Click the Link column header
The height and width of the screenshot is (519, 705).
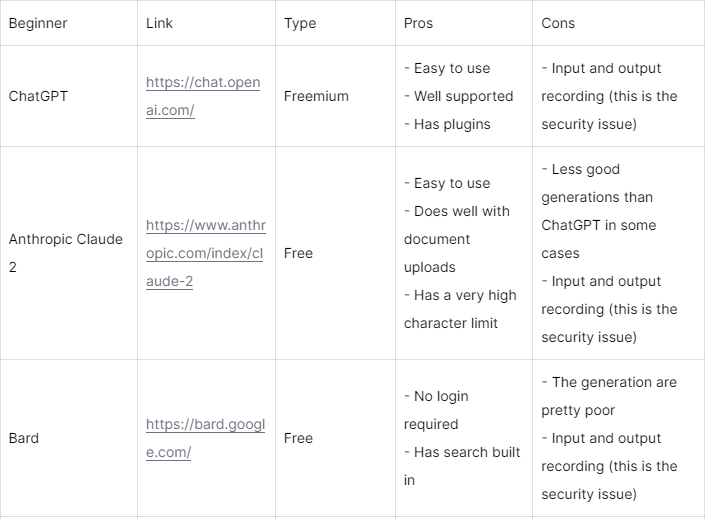pos(159,23)
